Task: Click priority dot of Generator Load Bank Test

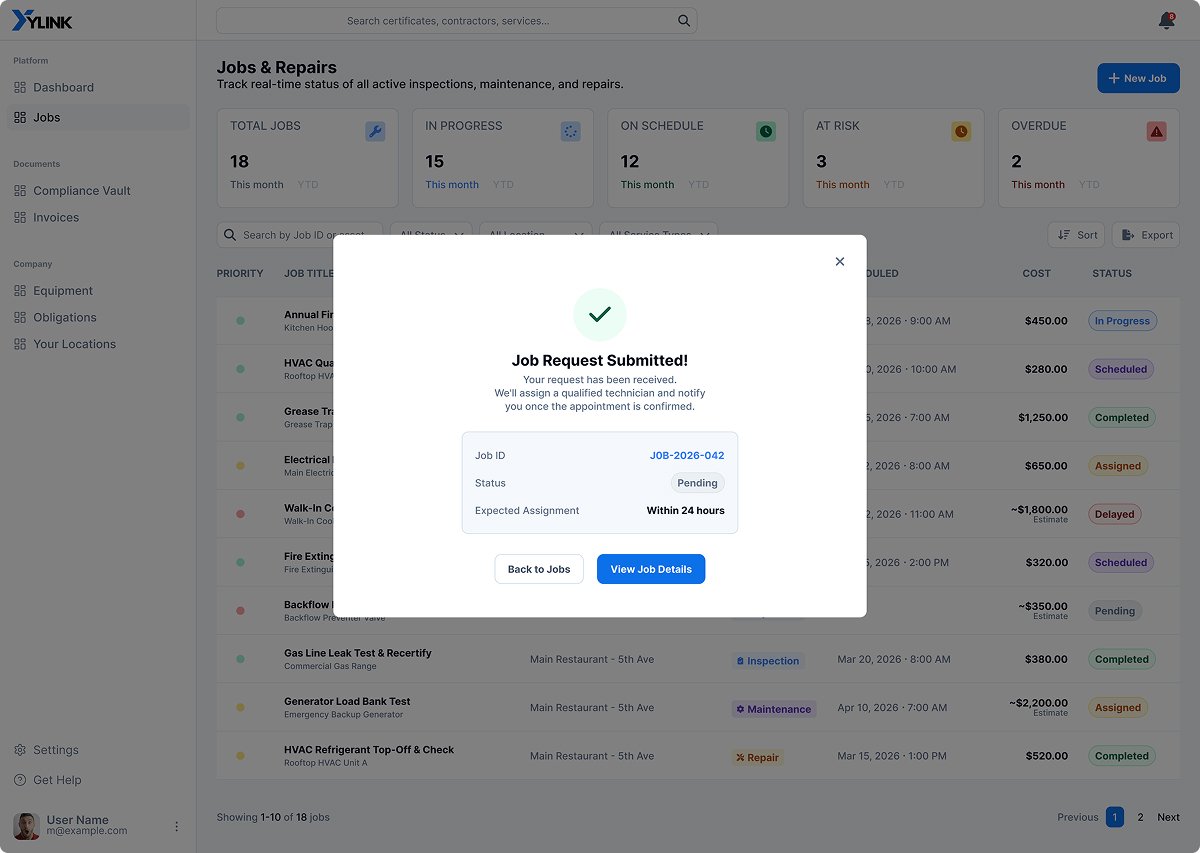Action: [x=240, y=707]
